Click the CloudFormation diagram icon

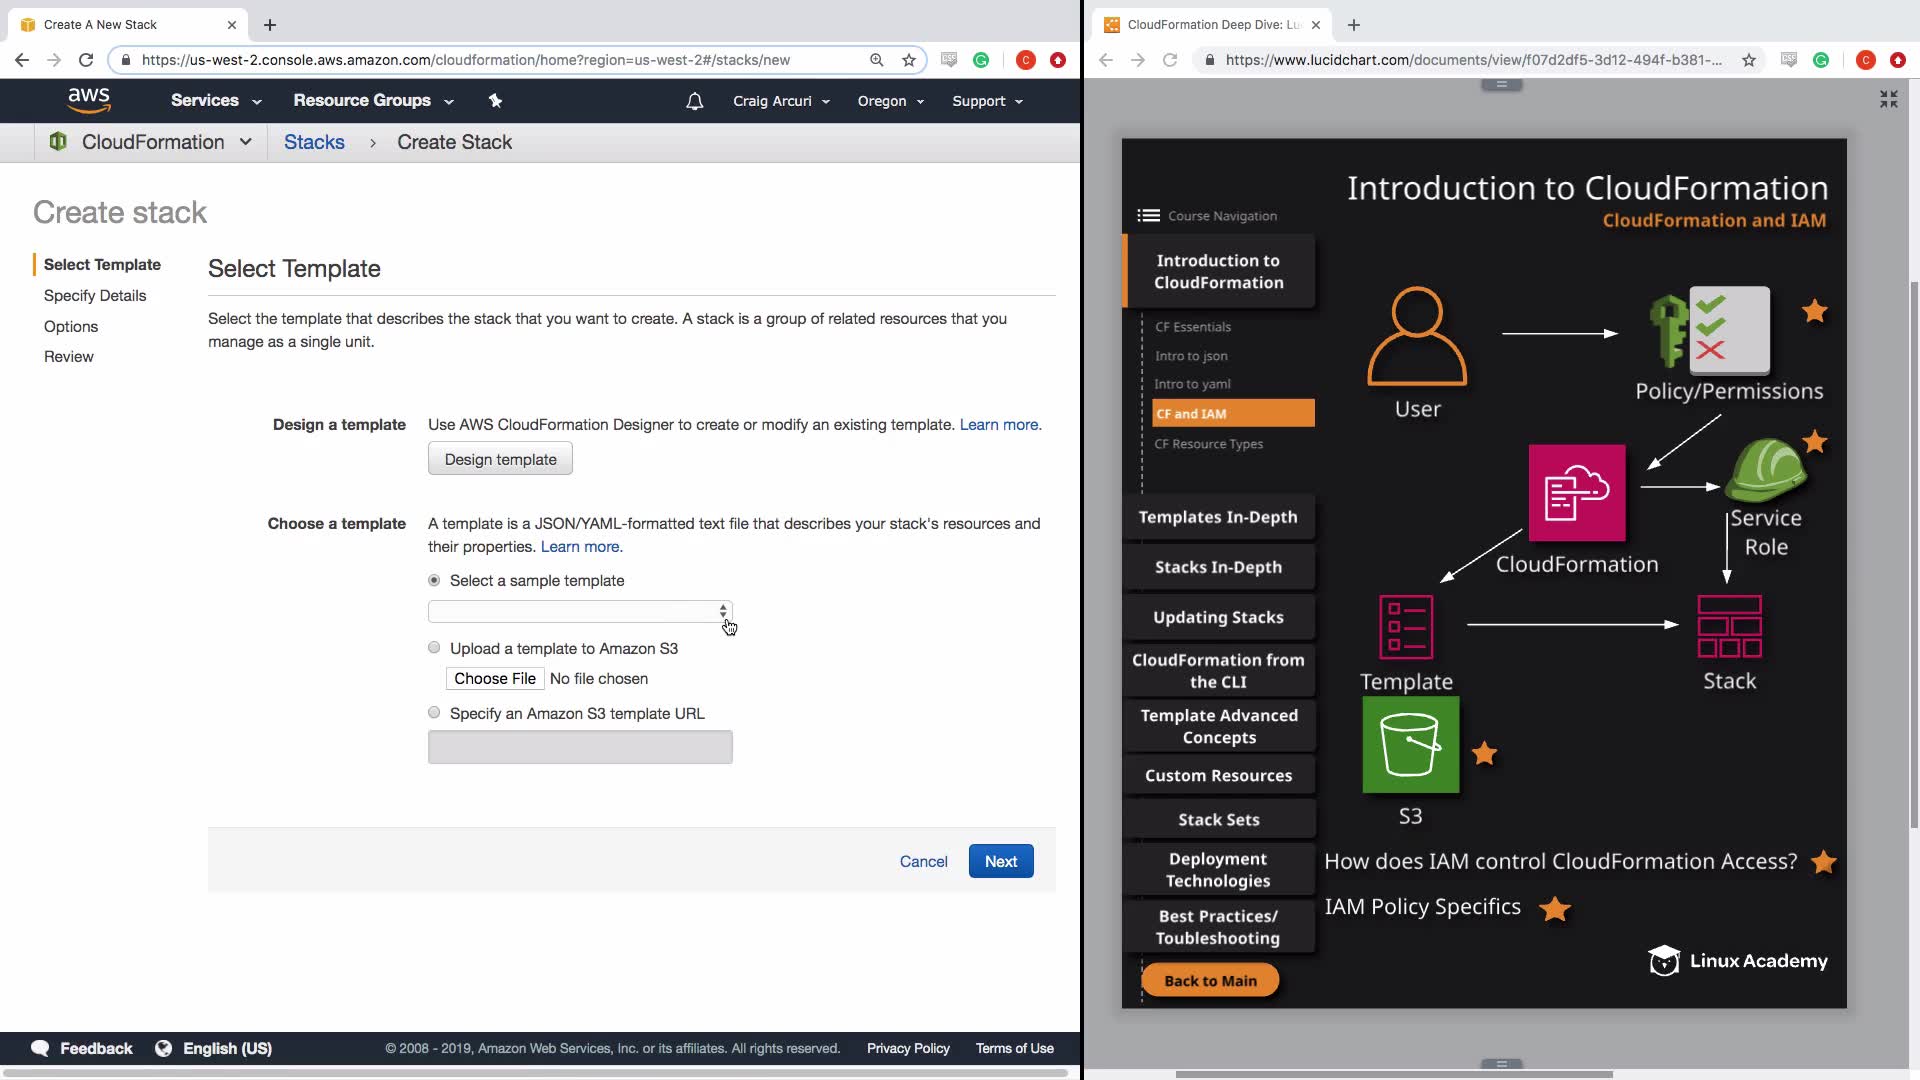[1577, 493]
